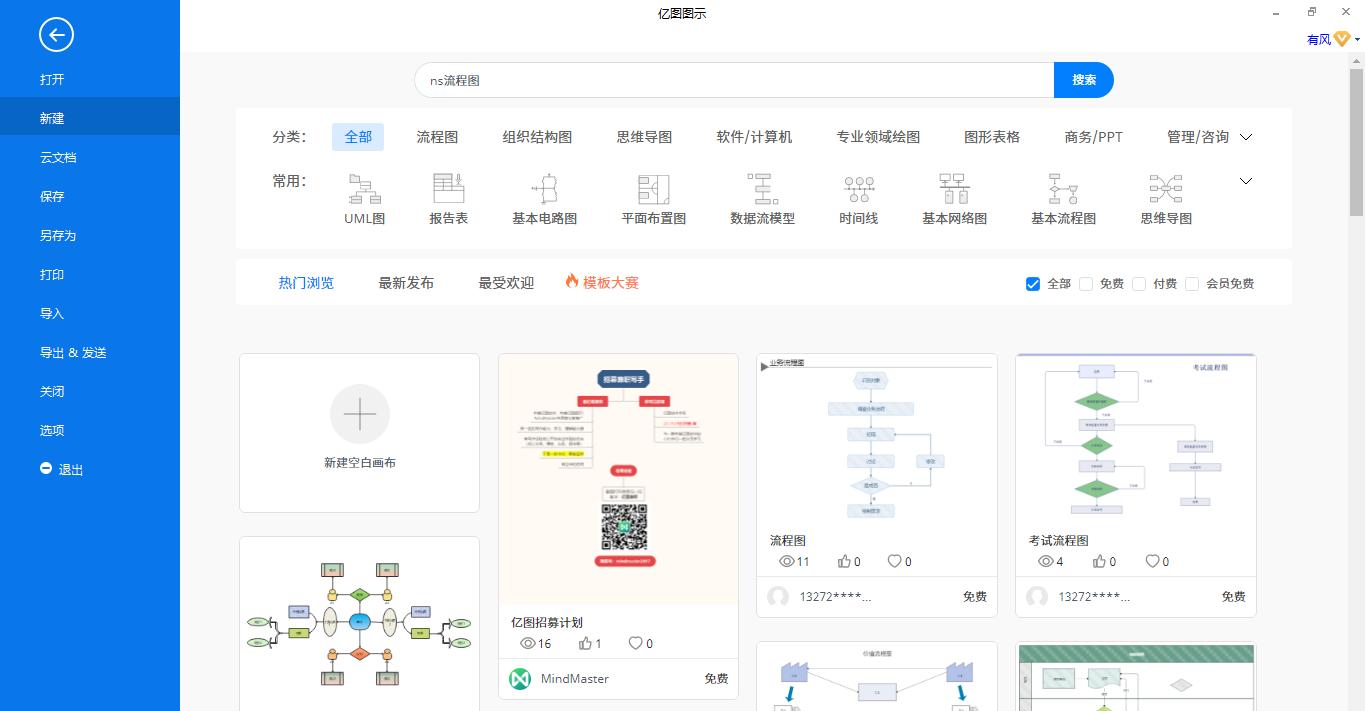Choose the 思维导图 template icon

pyautogui.click(x=1166, y=190)
